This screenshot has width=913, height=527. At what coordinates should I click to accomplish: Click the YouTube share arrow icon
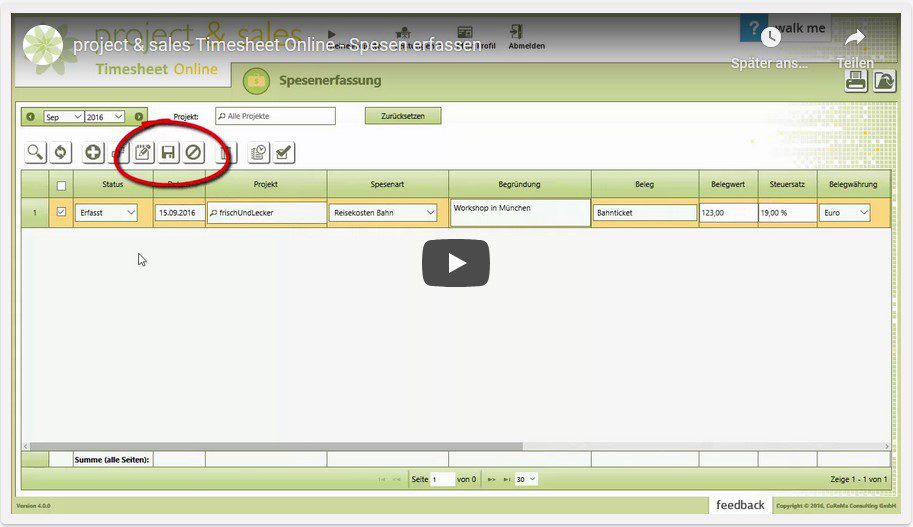[855, 38]
